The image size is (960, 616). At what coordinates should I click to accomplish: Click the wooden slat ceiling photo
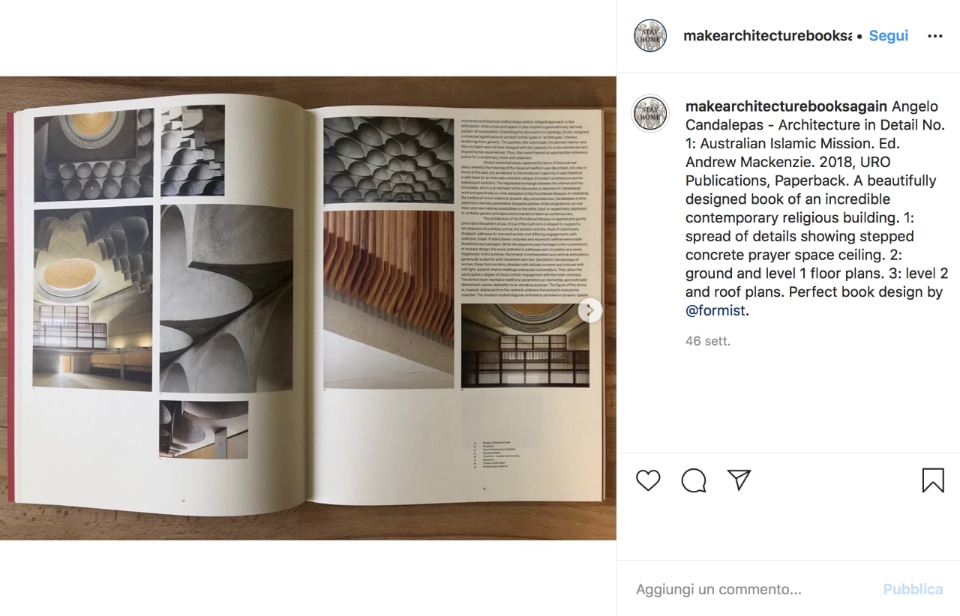coord(389,299)
